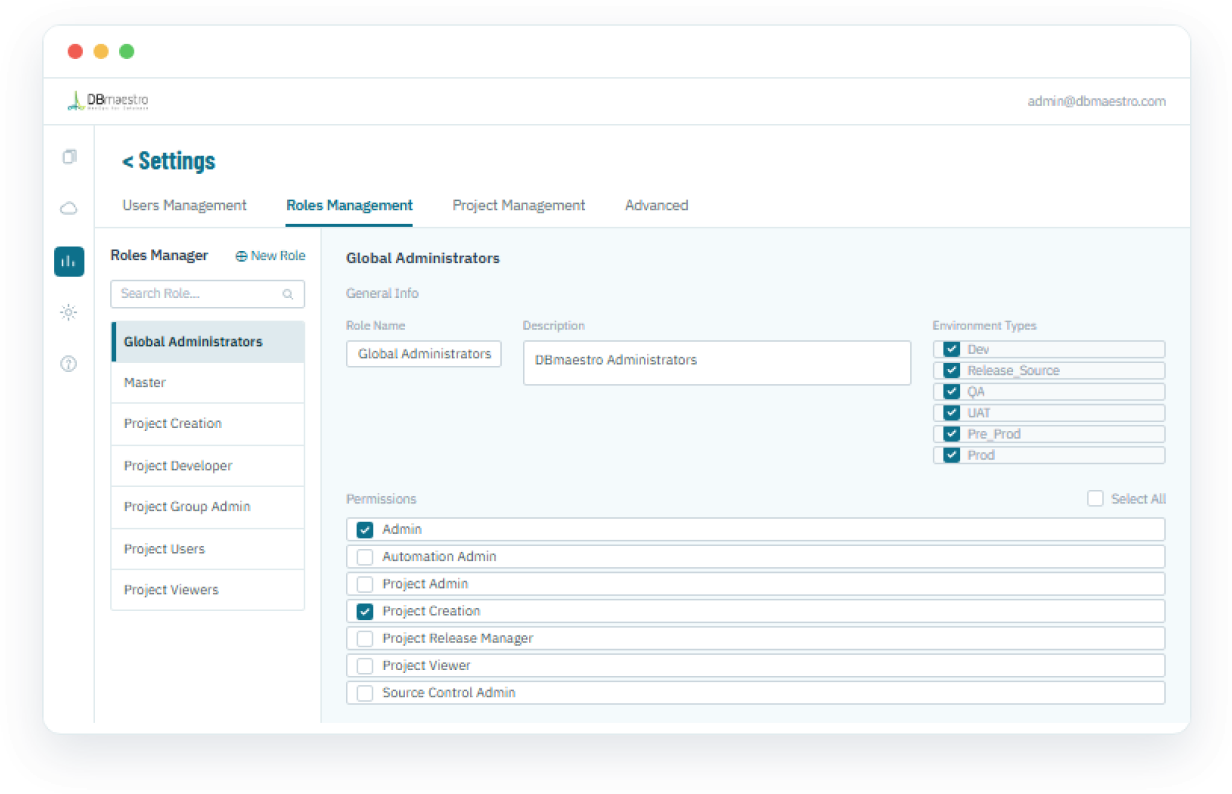Select the Master role
1232x794 pixels.
click(x=208, y=383)
